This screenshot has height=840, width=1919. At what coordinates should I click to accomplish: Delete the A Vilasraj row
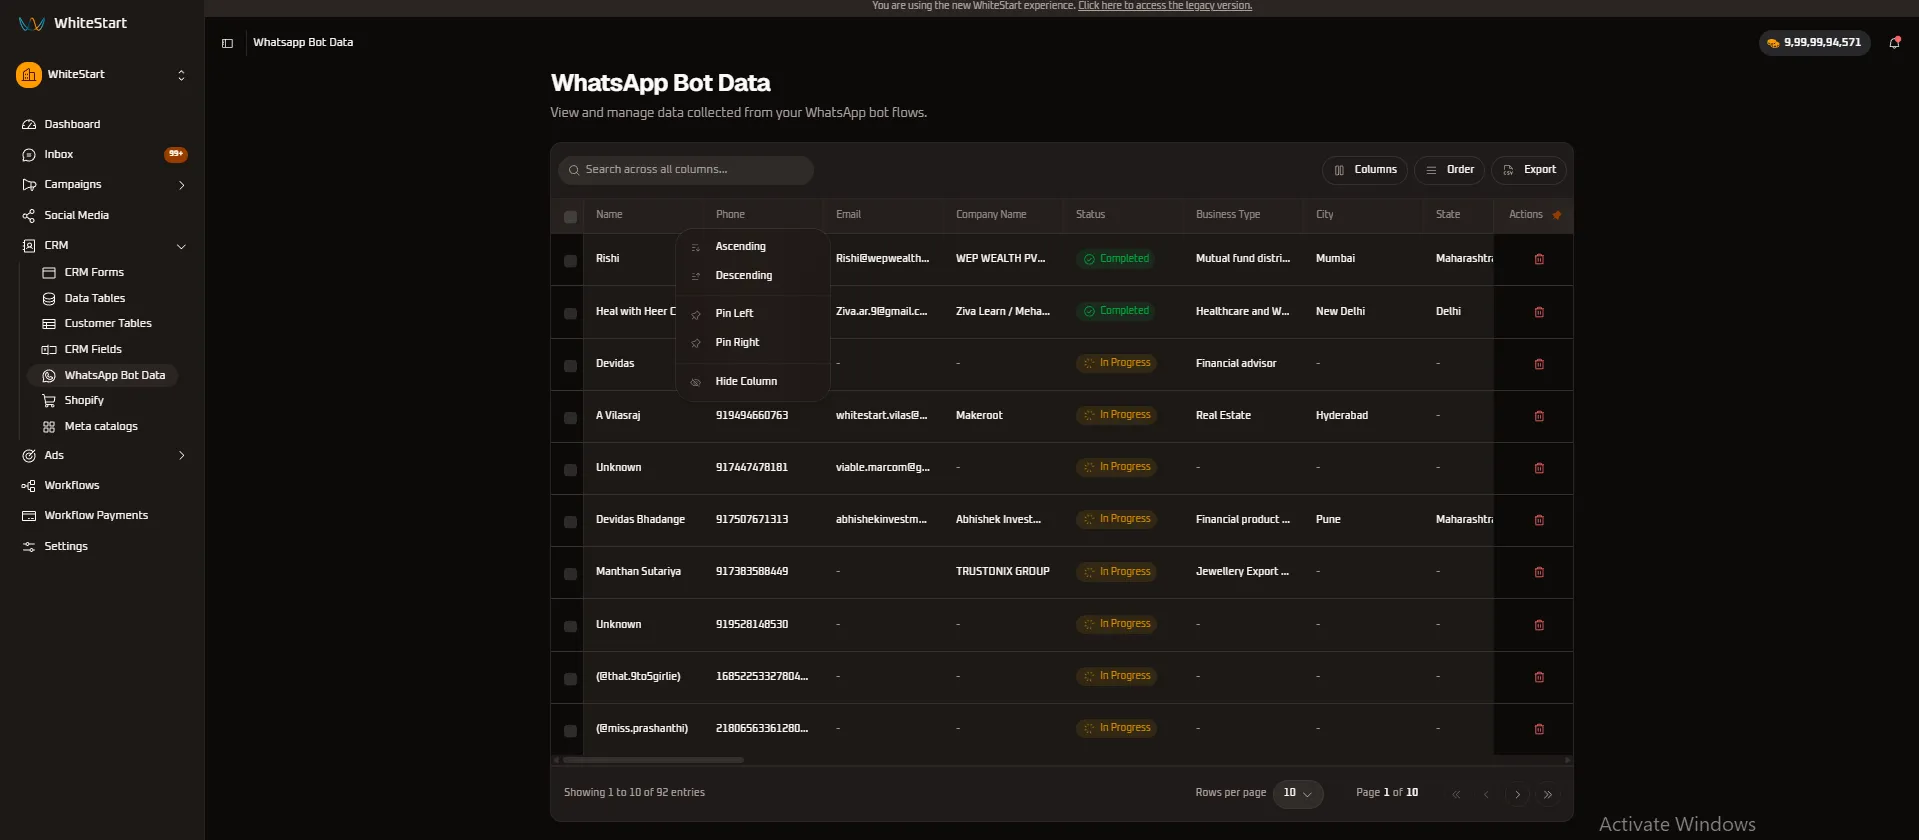1539,416
